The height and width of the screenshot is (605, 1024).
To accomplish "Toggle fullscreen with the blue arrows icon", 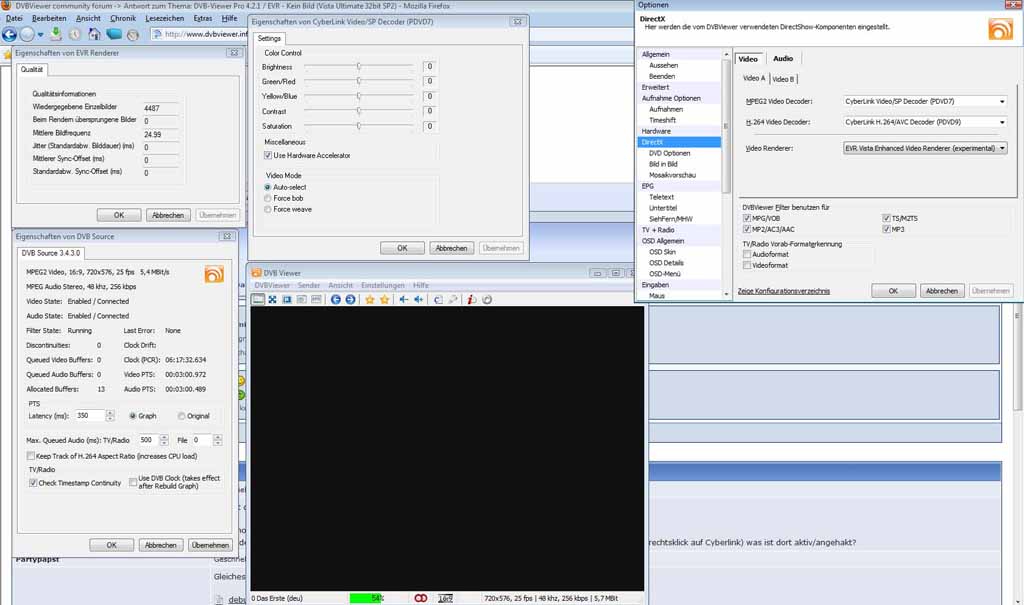I will 272,299.
